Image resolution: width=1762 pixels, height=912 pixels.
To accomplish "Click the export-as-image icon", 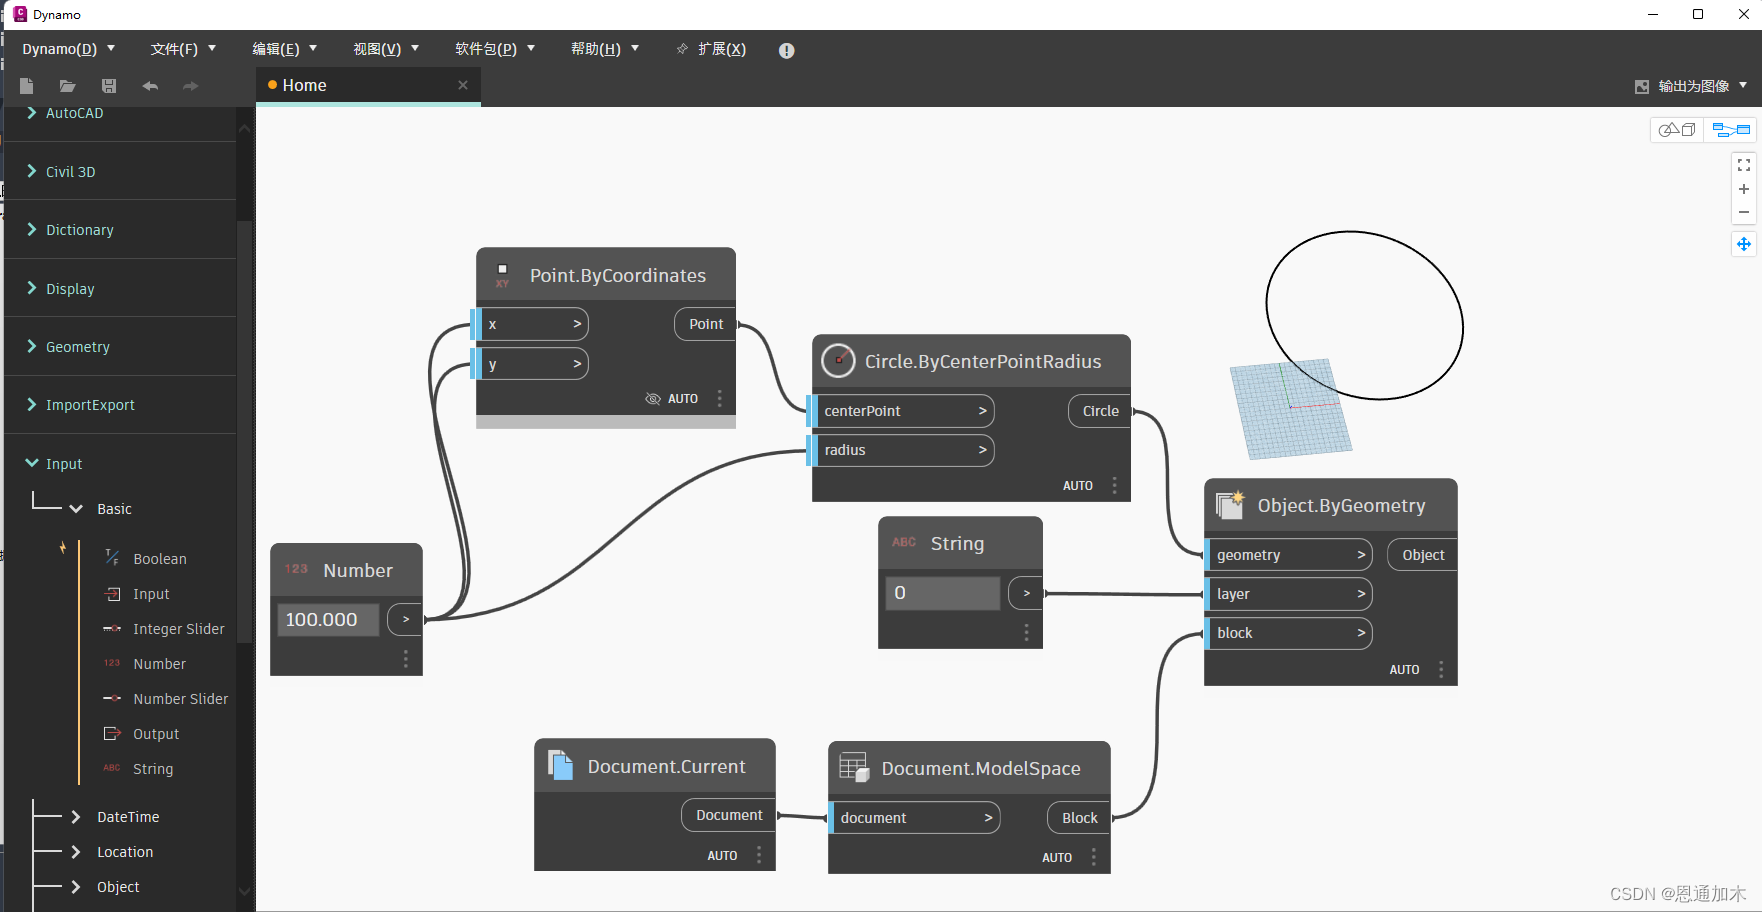I will point(1642,87).
